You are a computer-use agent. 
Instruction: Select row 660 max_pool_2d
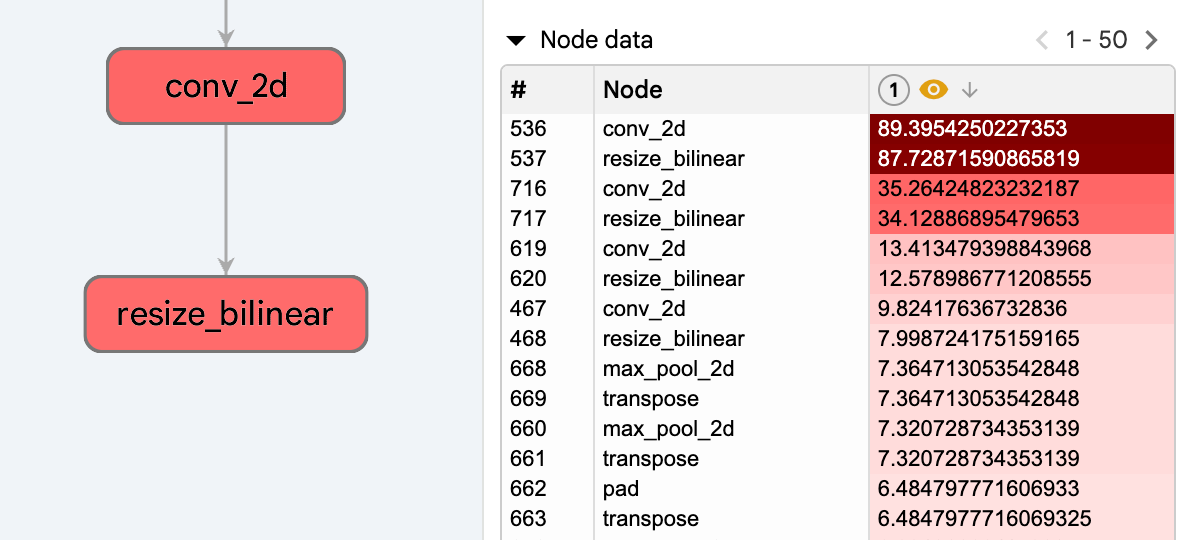[x=668, y=429]
